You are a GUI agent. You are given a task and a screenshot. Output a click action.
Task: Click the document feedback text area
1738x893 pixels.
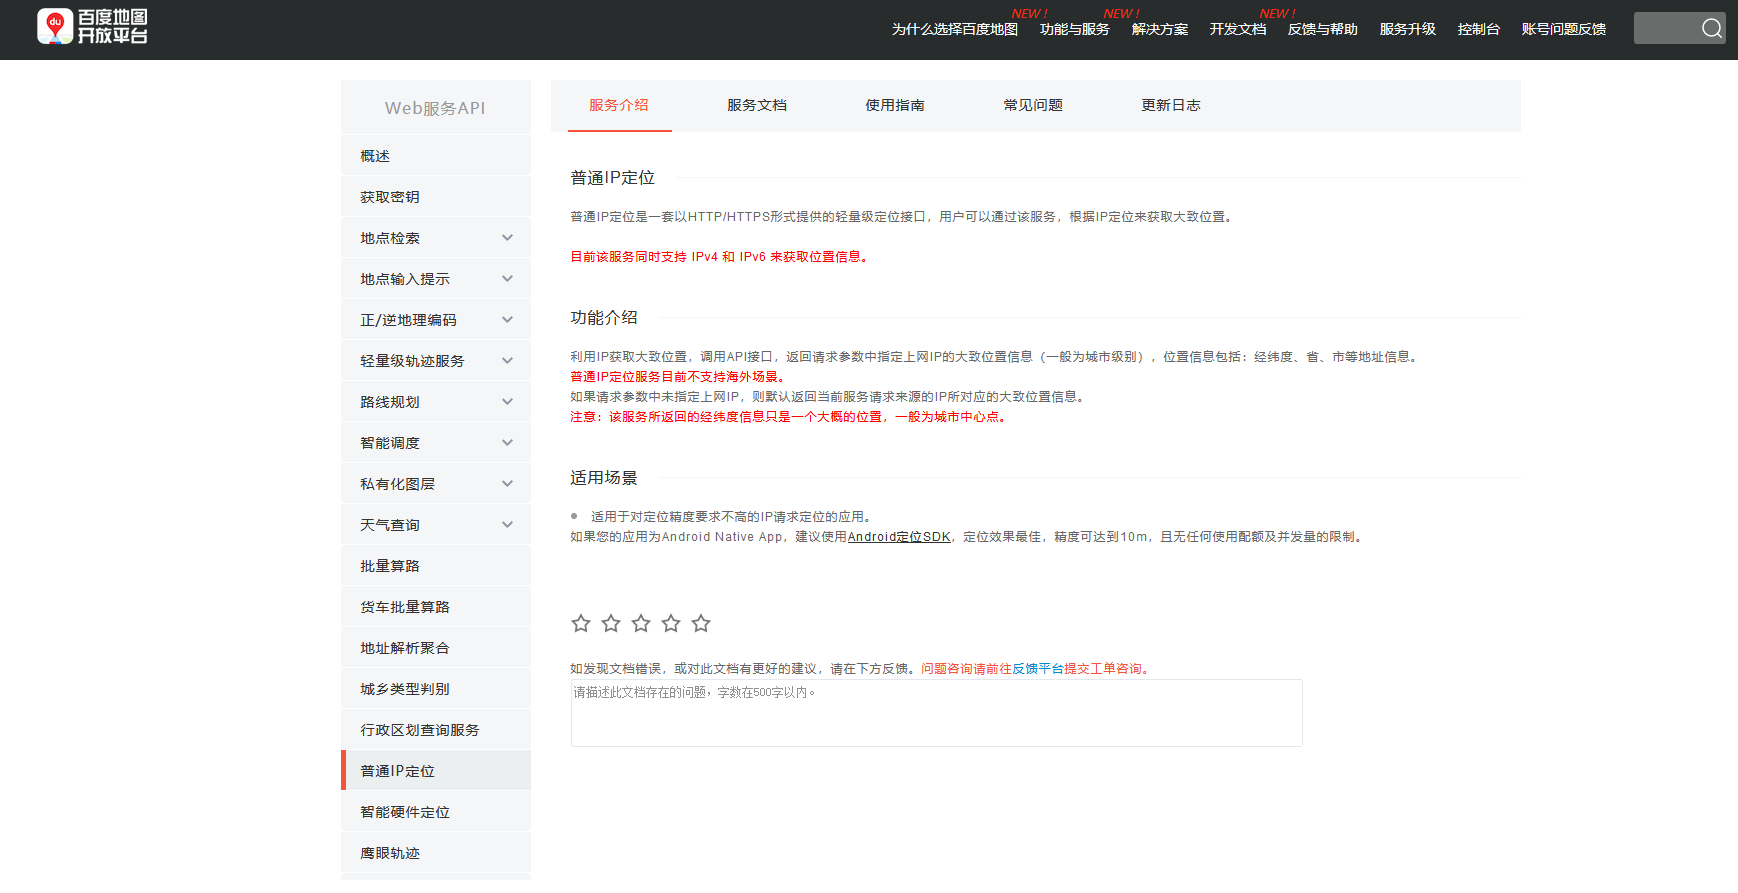(936, 713)
